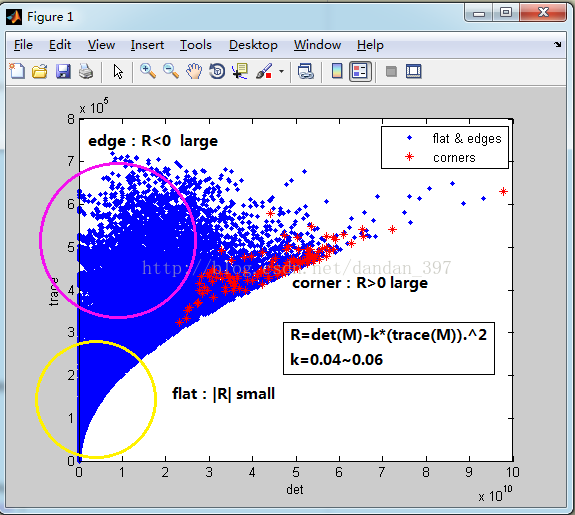
Task: Save the figure with the floppy disk icon
Action: point(63,71)
